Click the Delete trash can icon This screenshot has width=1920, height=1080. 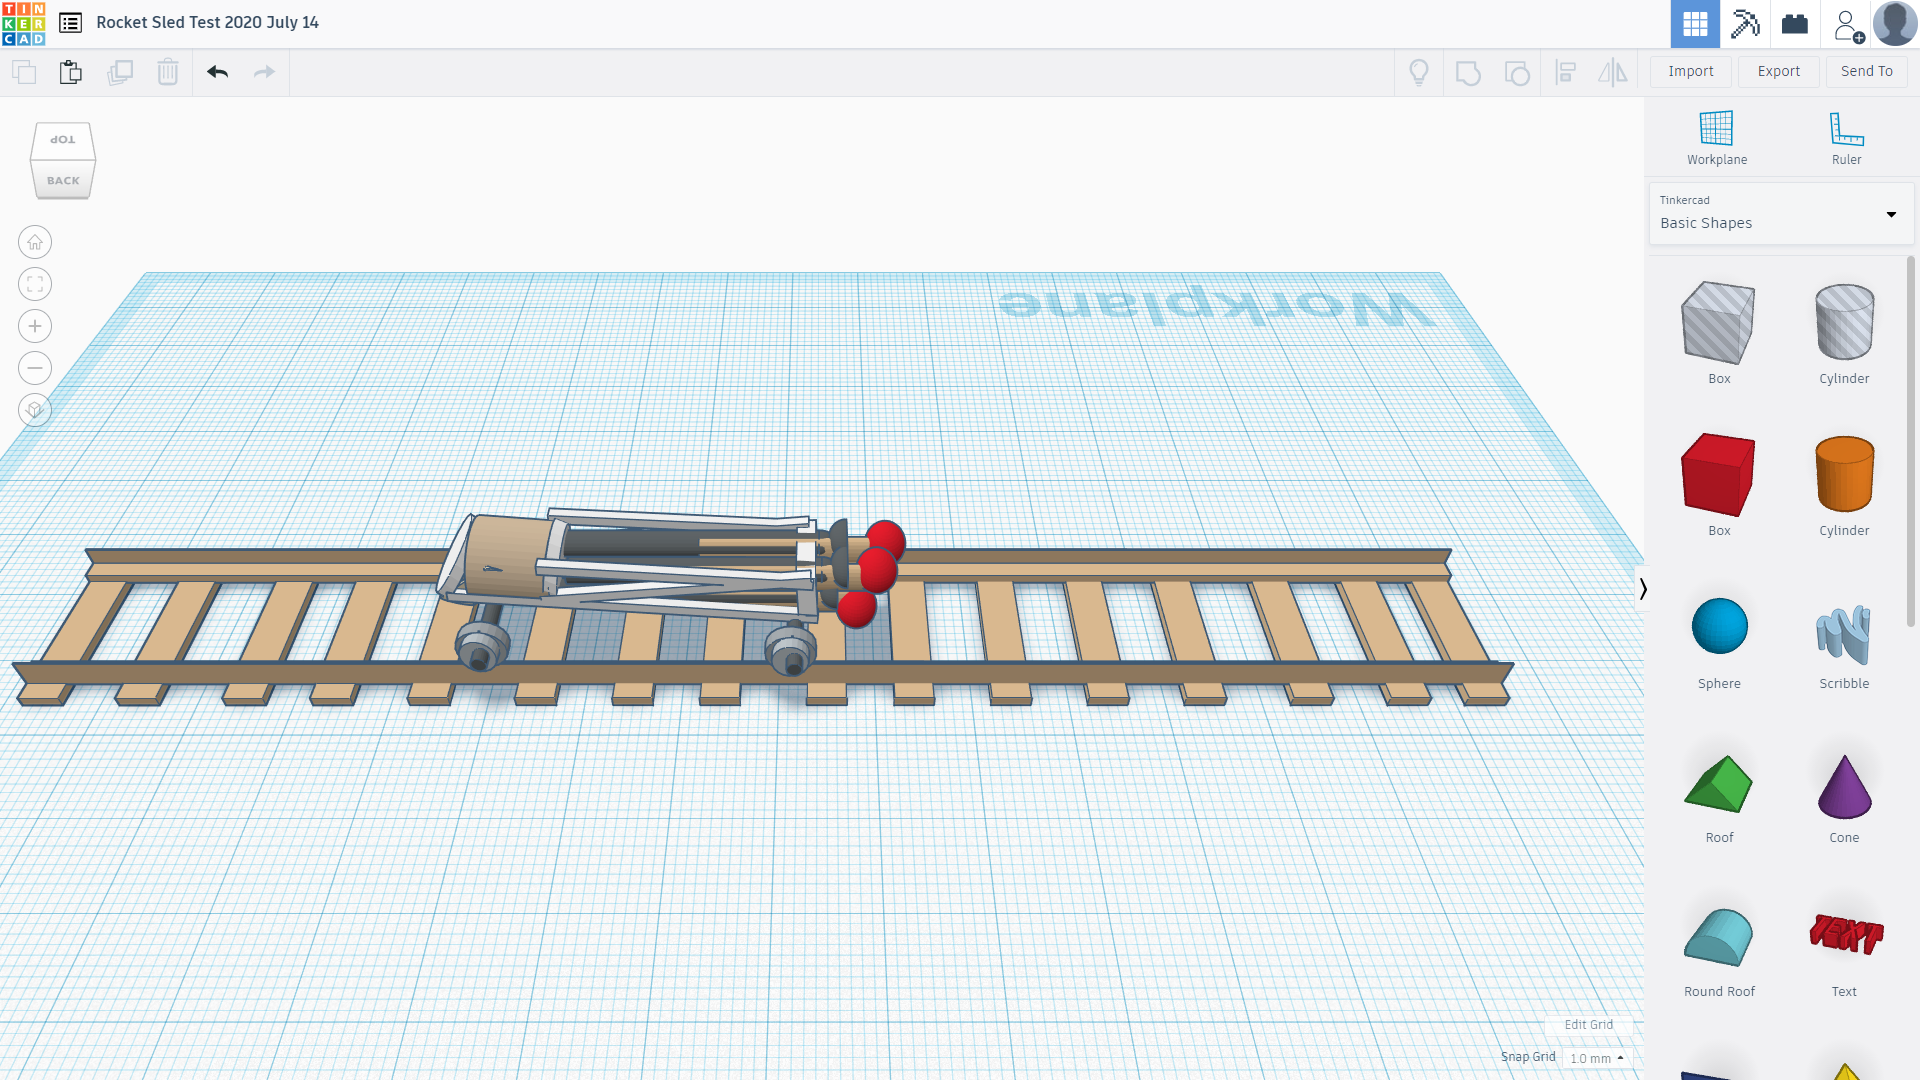pos(168,72)
